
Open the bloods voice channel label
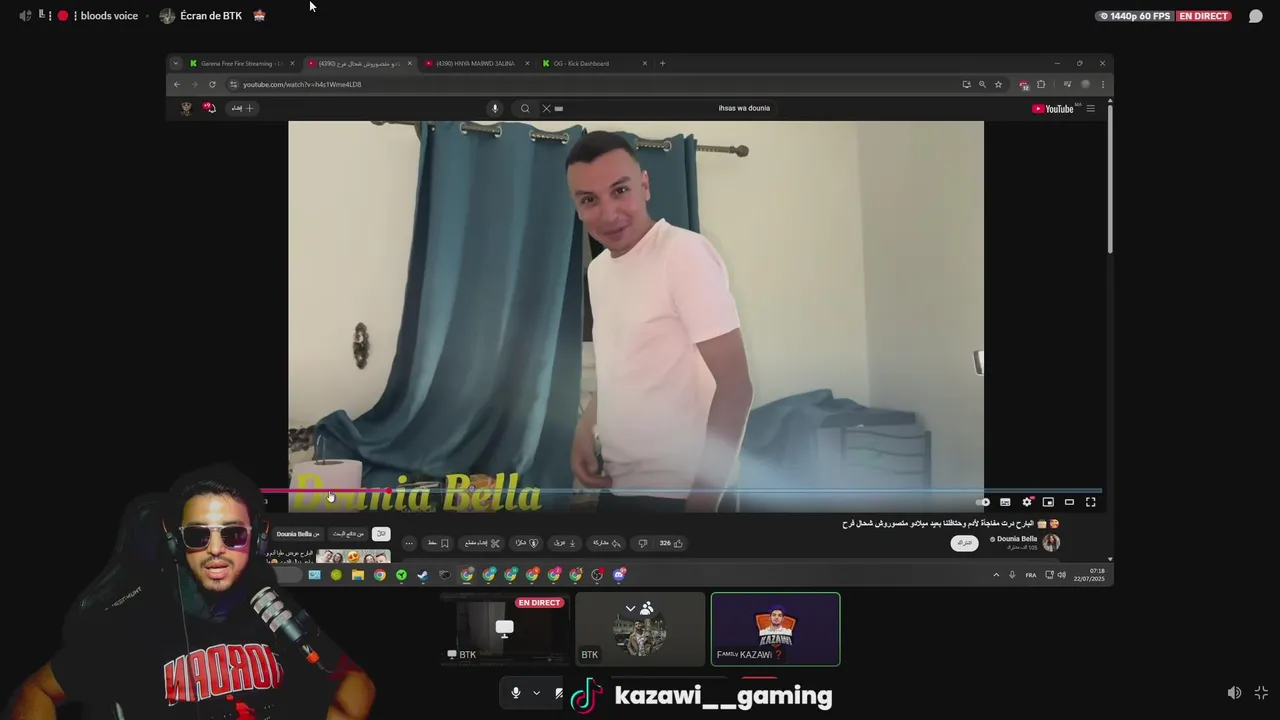109,16
